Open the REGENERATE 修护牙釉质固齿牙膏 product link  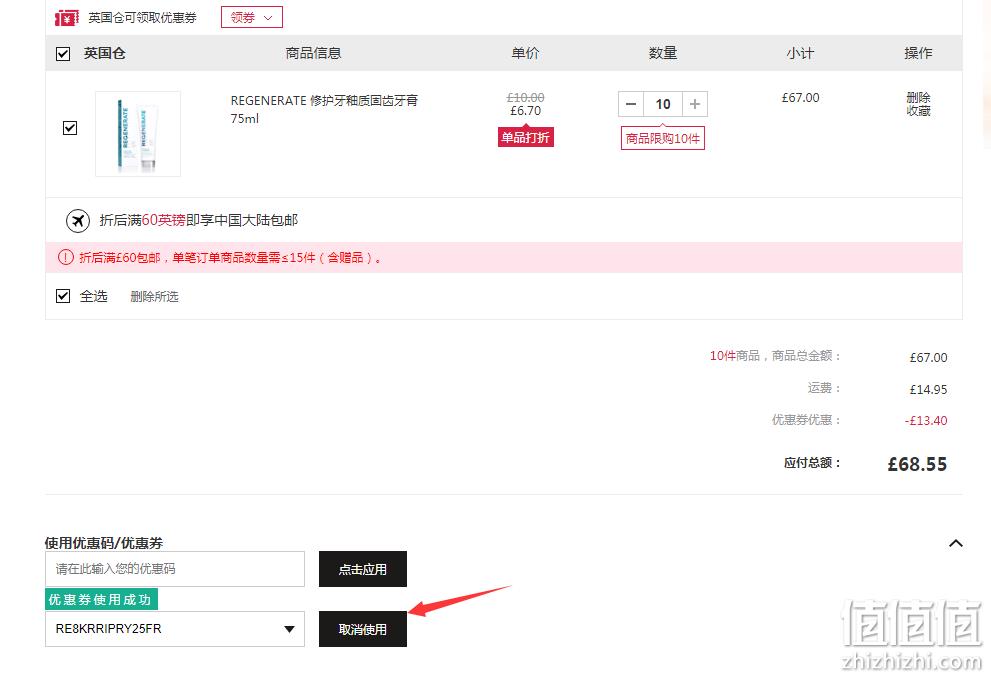[x=324, y=109]
